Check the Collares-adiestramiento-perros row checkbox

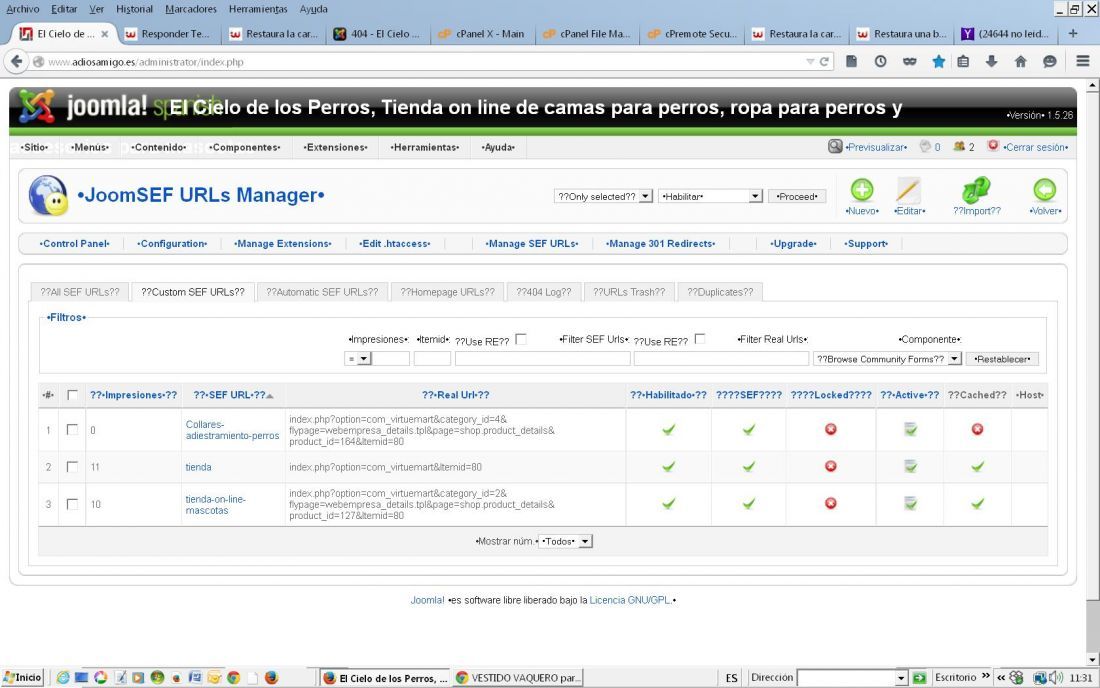72,429
